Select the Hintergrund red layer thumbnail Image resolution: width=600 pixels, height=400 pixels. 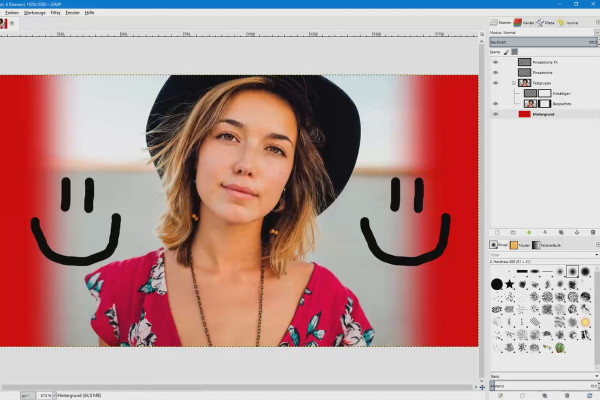(524, 114)
